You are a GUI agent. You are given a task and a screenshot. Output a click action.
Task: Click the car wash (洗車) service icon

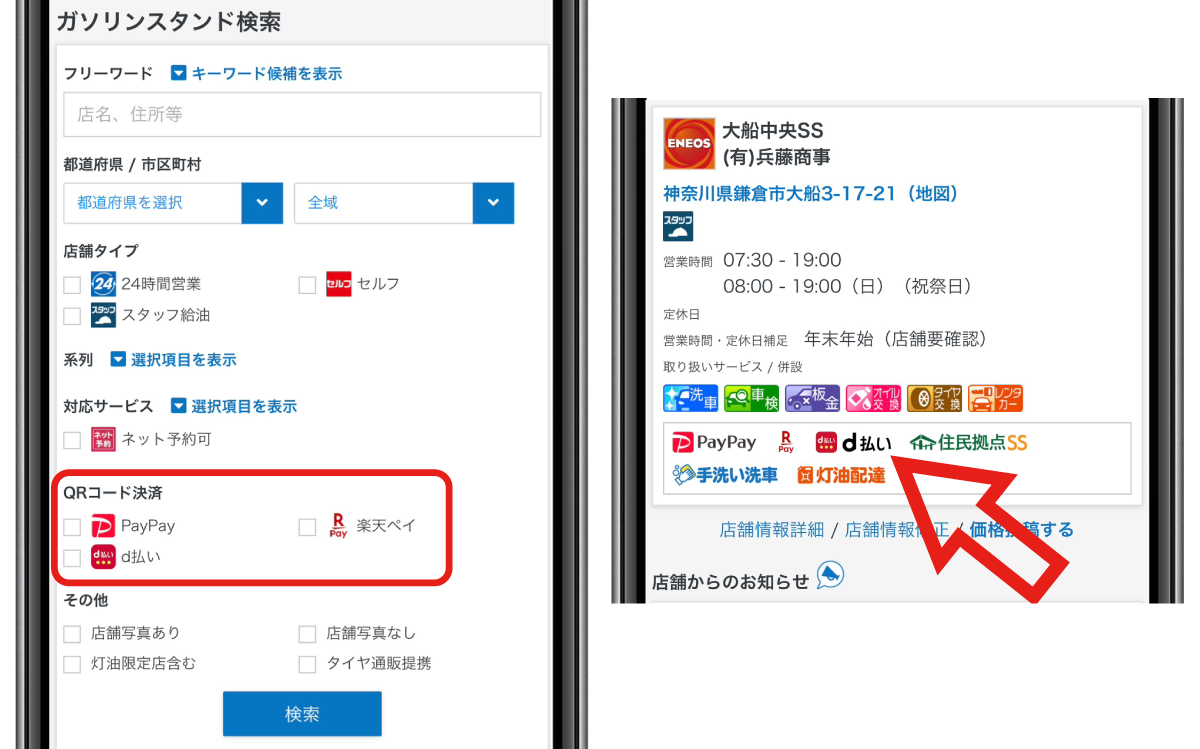tap(691, 398)
